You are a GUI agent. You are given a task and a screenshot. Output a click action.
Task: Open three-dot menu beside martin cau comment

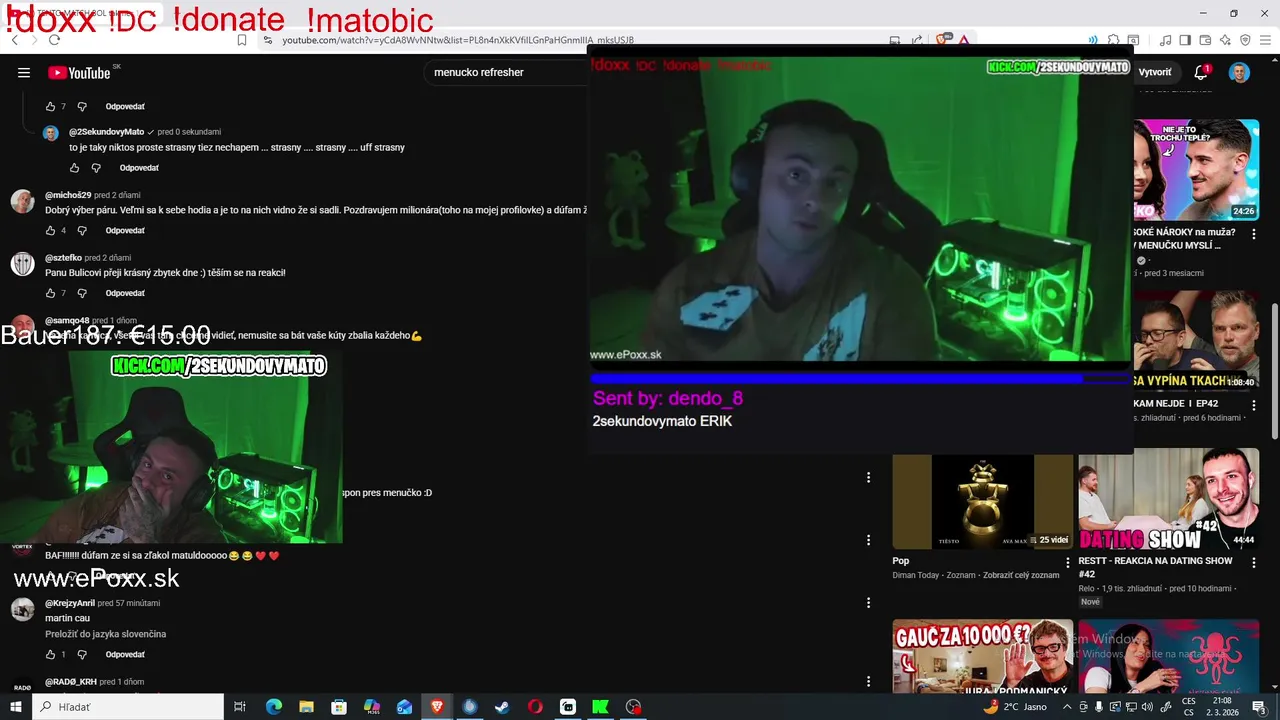(868, 603)
